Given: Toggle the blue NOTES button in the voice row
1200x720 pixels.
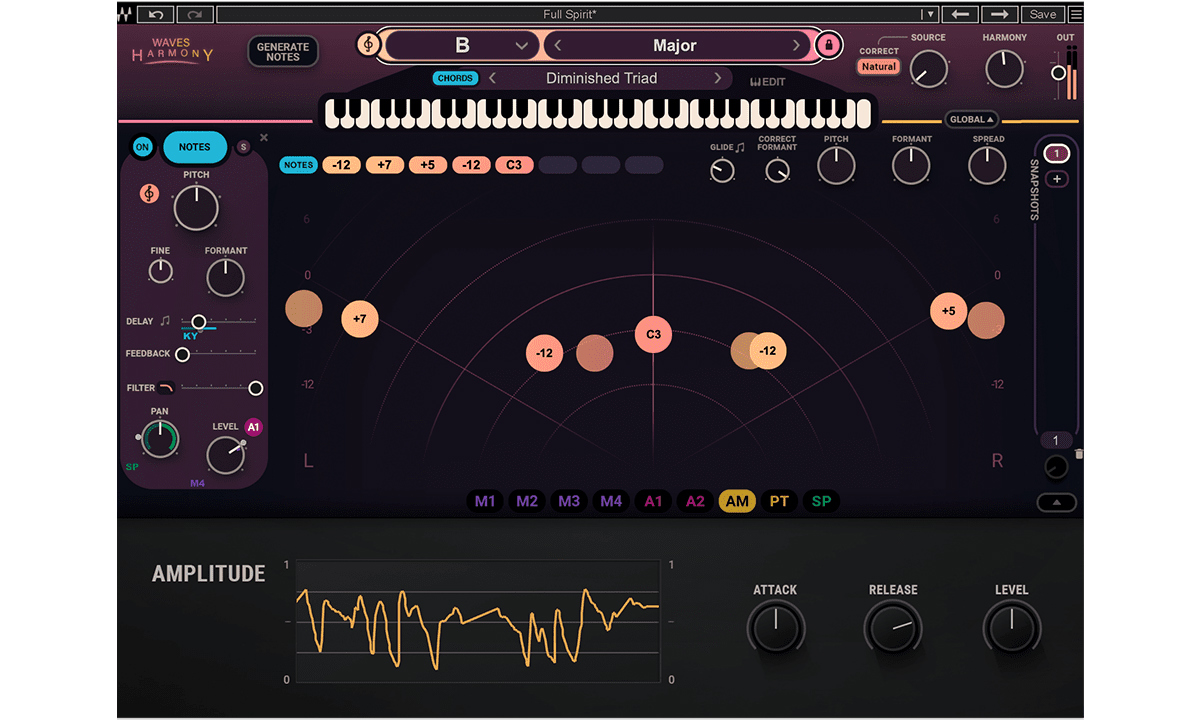Looking at the screenshot, I should pyautogui.click(x=298, y=165).
